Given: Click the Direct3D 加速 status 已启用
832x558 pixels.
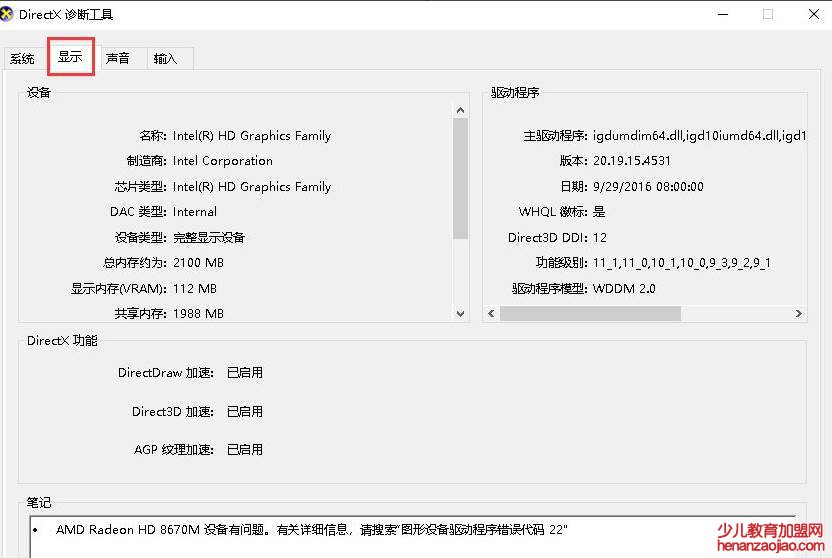Looking at the screenshot, I should pos(245,412).
